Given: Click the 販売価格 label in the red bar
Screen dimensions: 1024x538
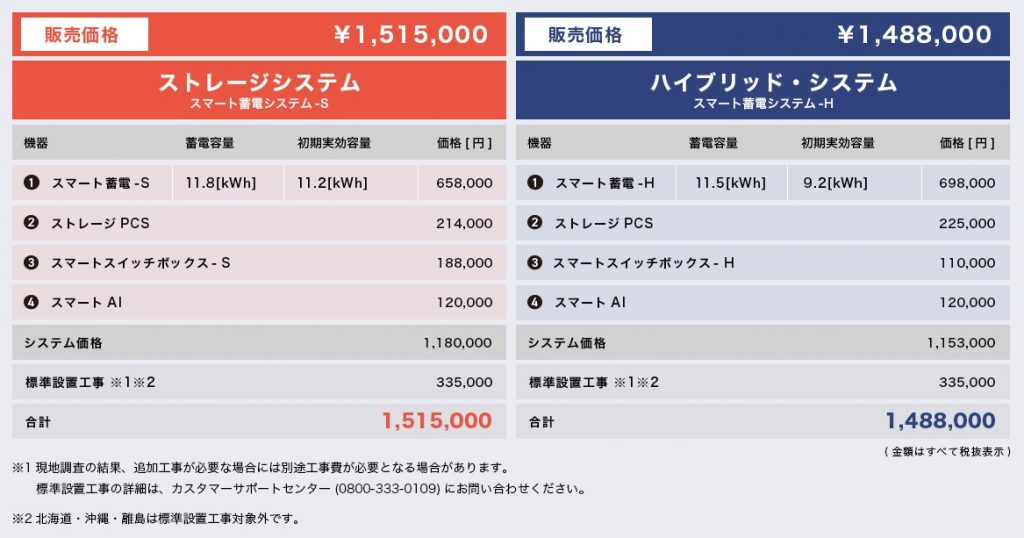Looking at the screenshot, I should [82, 35].
